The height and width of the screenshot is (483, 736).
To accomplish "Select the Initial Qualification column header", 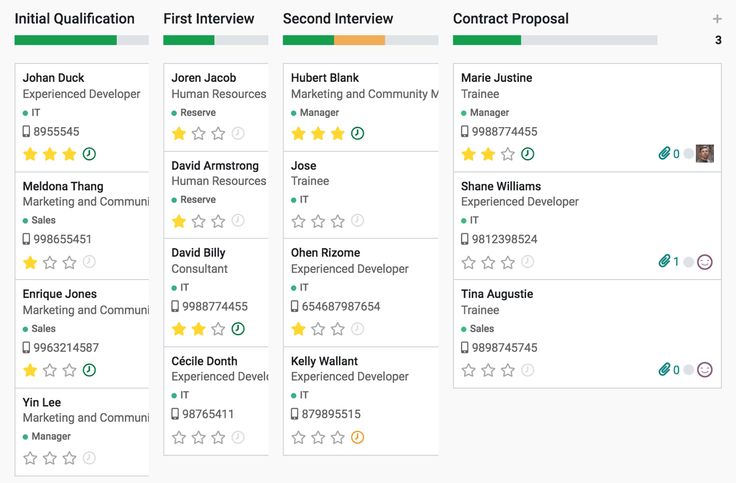I will click(74, 19).
